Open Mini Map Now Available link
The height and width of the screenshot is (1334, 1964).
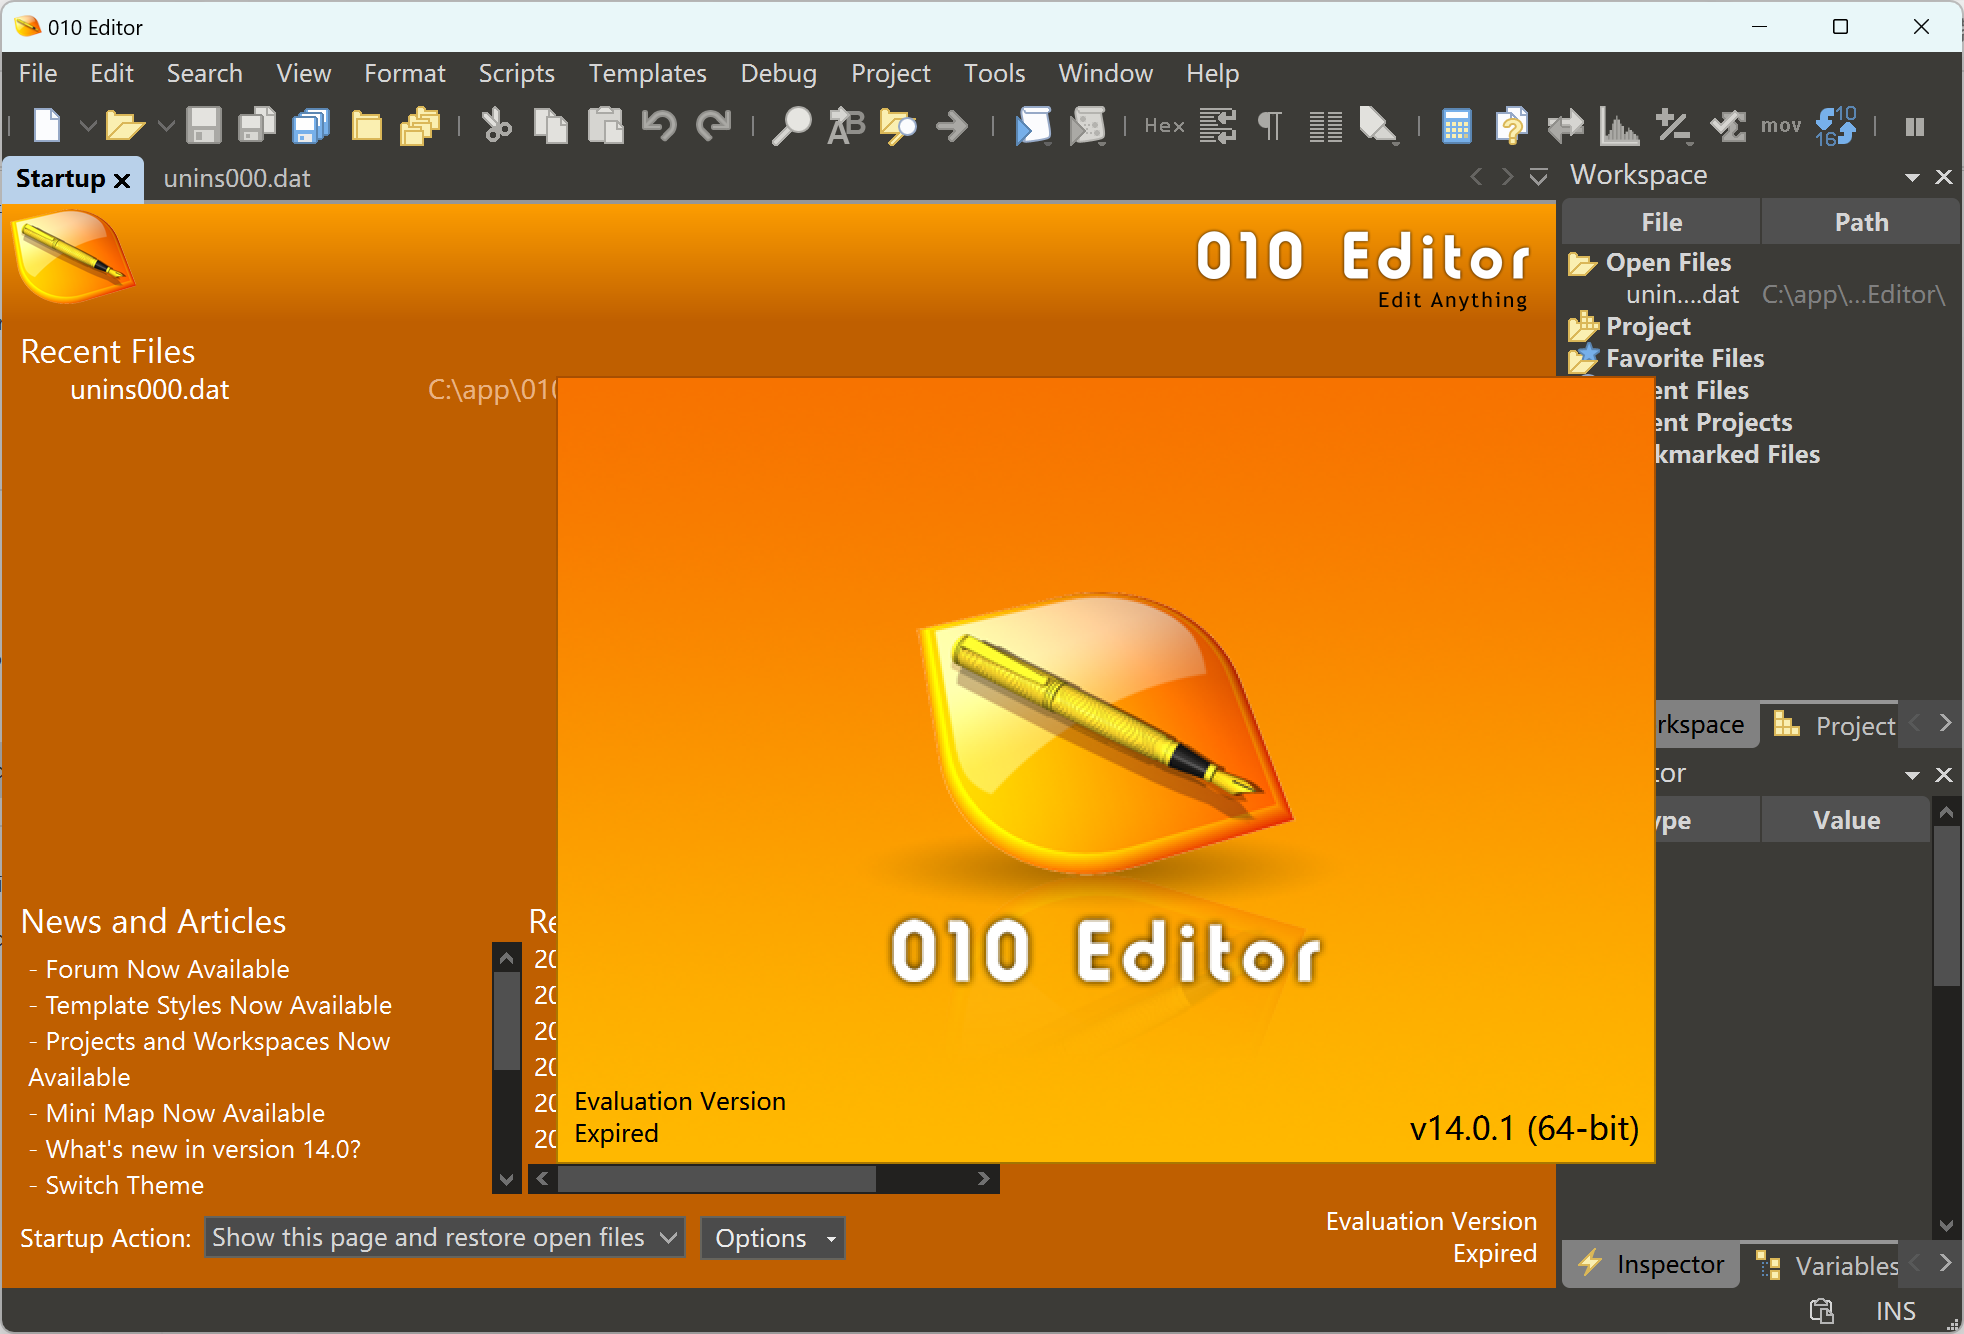click(x=185, y=1114)
